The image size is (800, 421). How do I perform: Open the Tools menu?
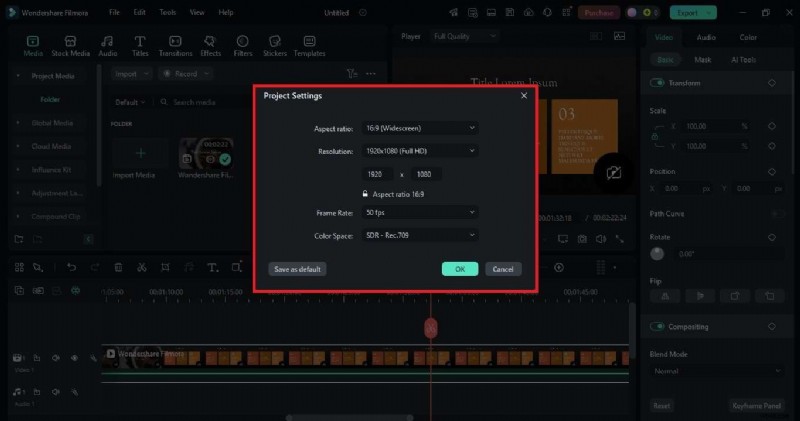point(167,12)
